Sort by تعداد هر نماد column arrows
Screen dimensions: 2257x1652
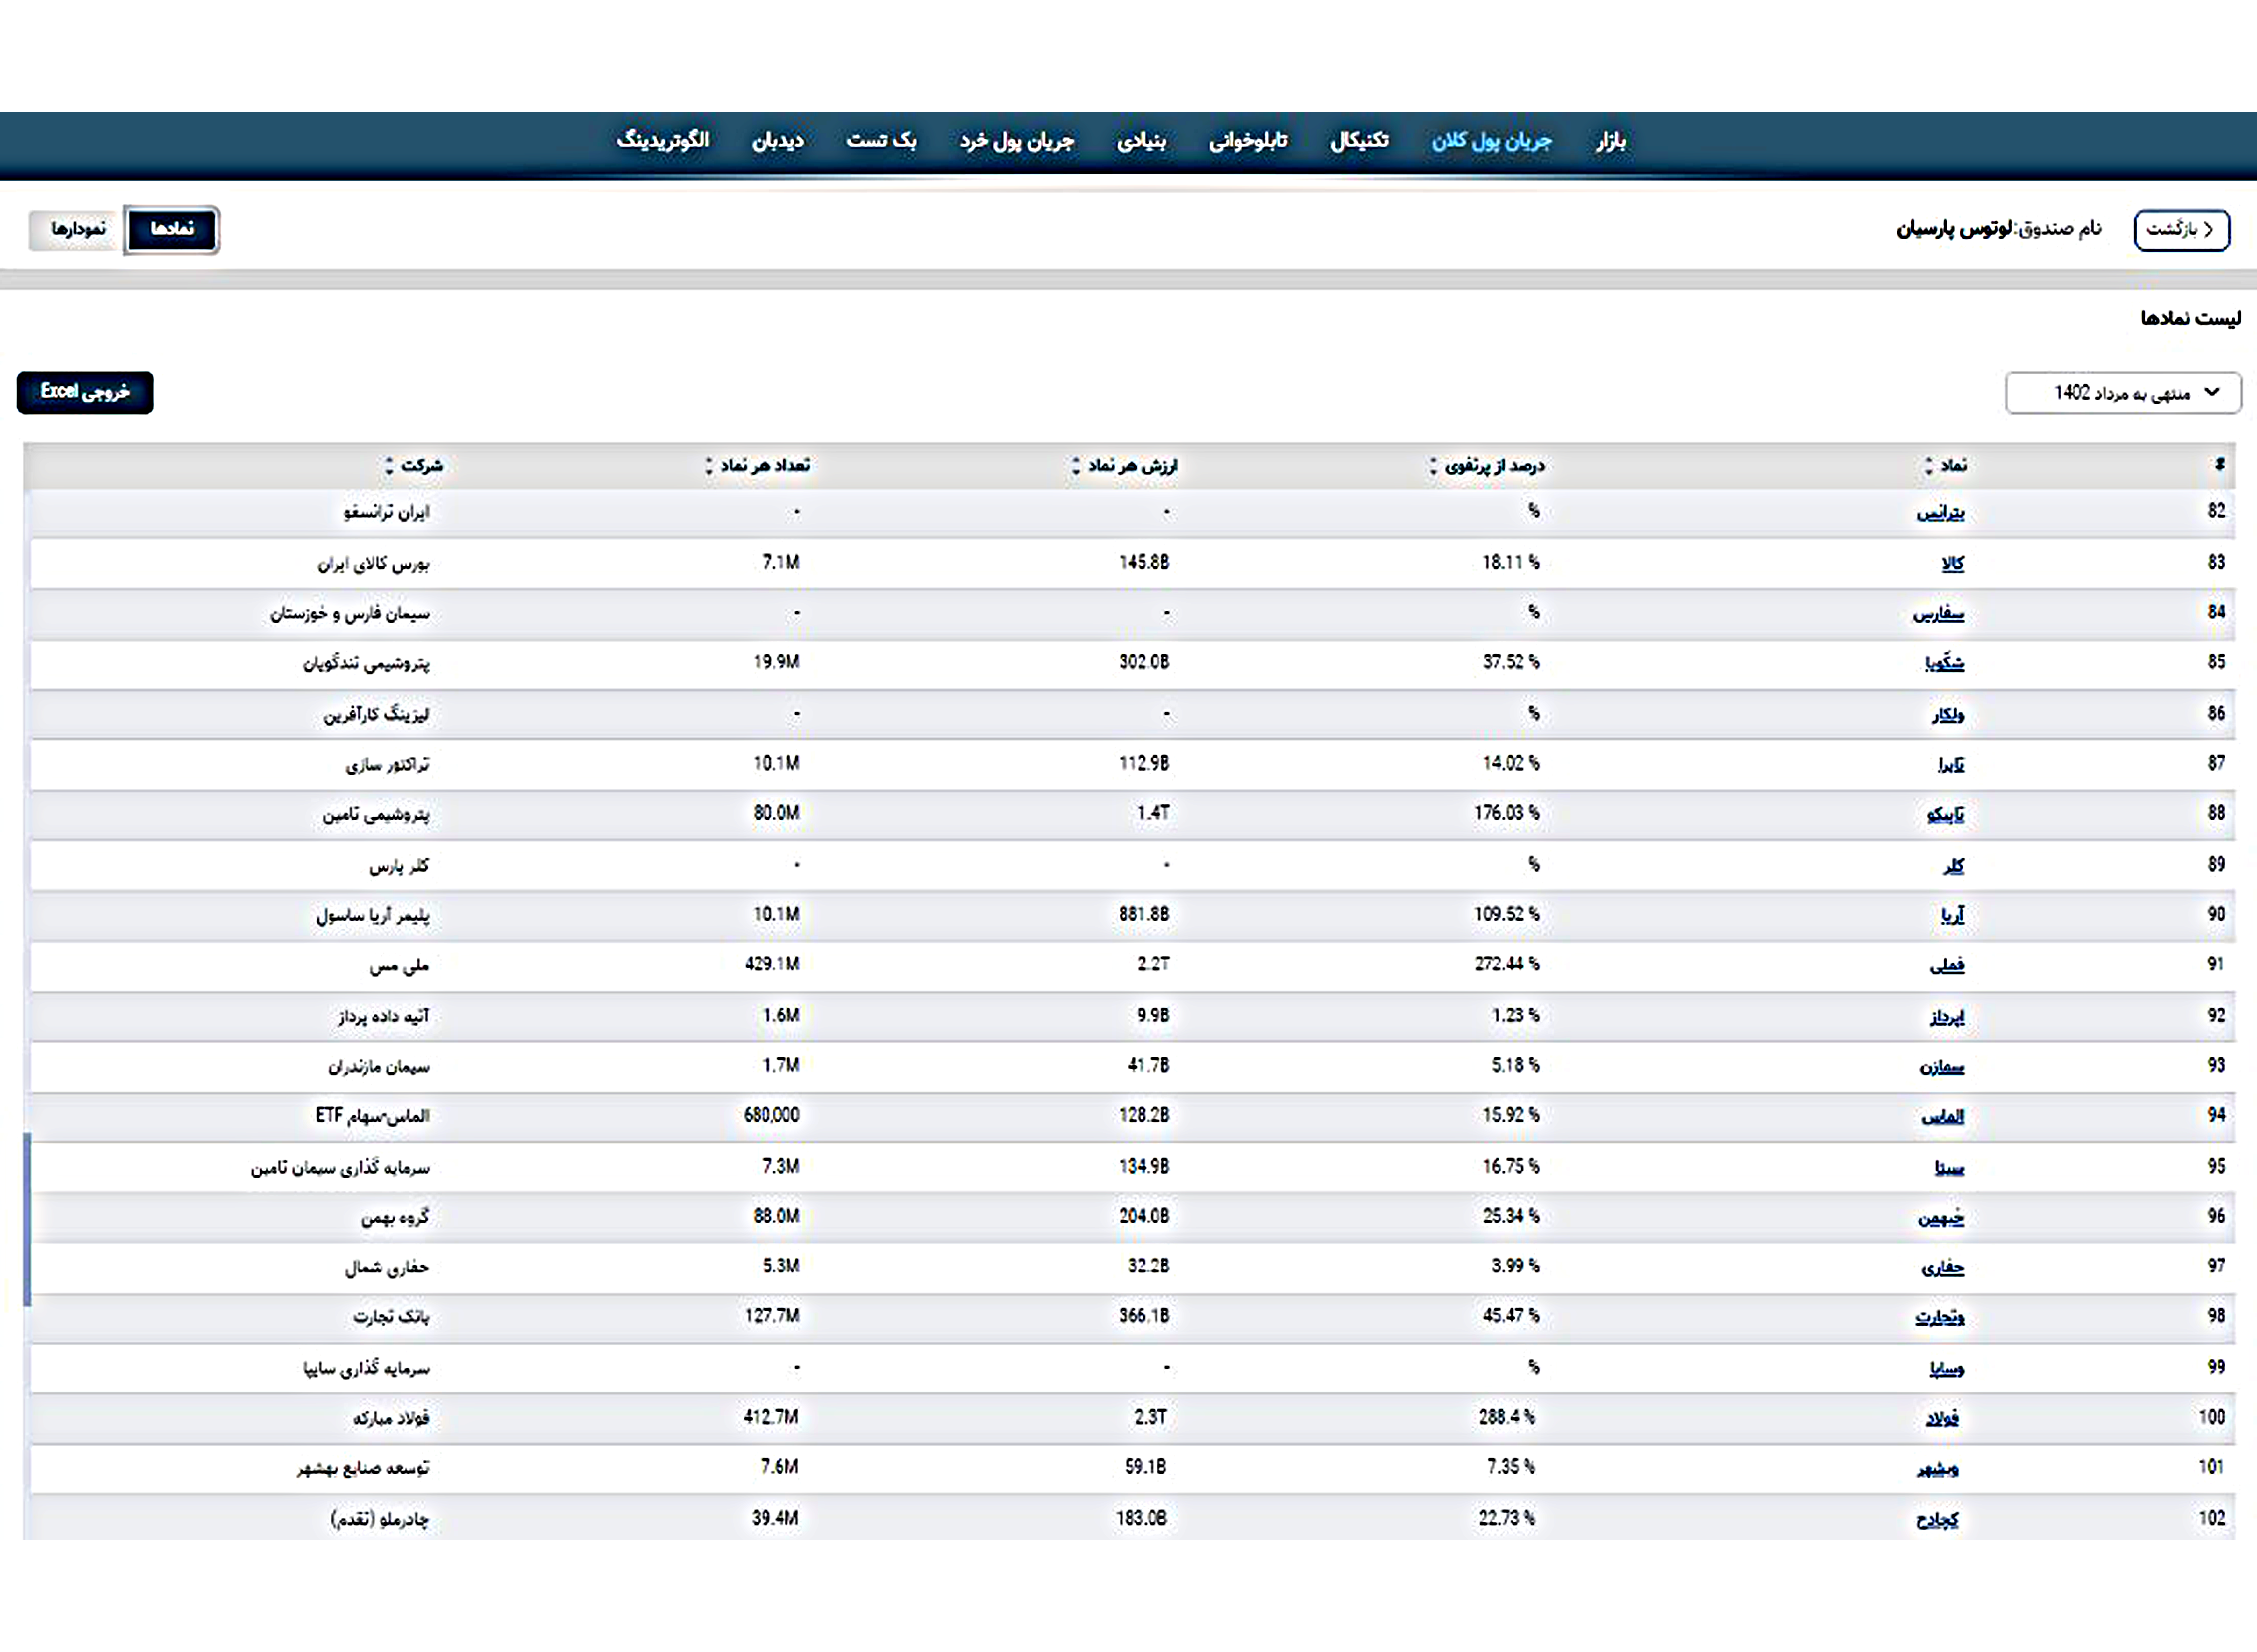point(709,466)
